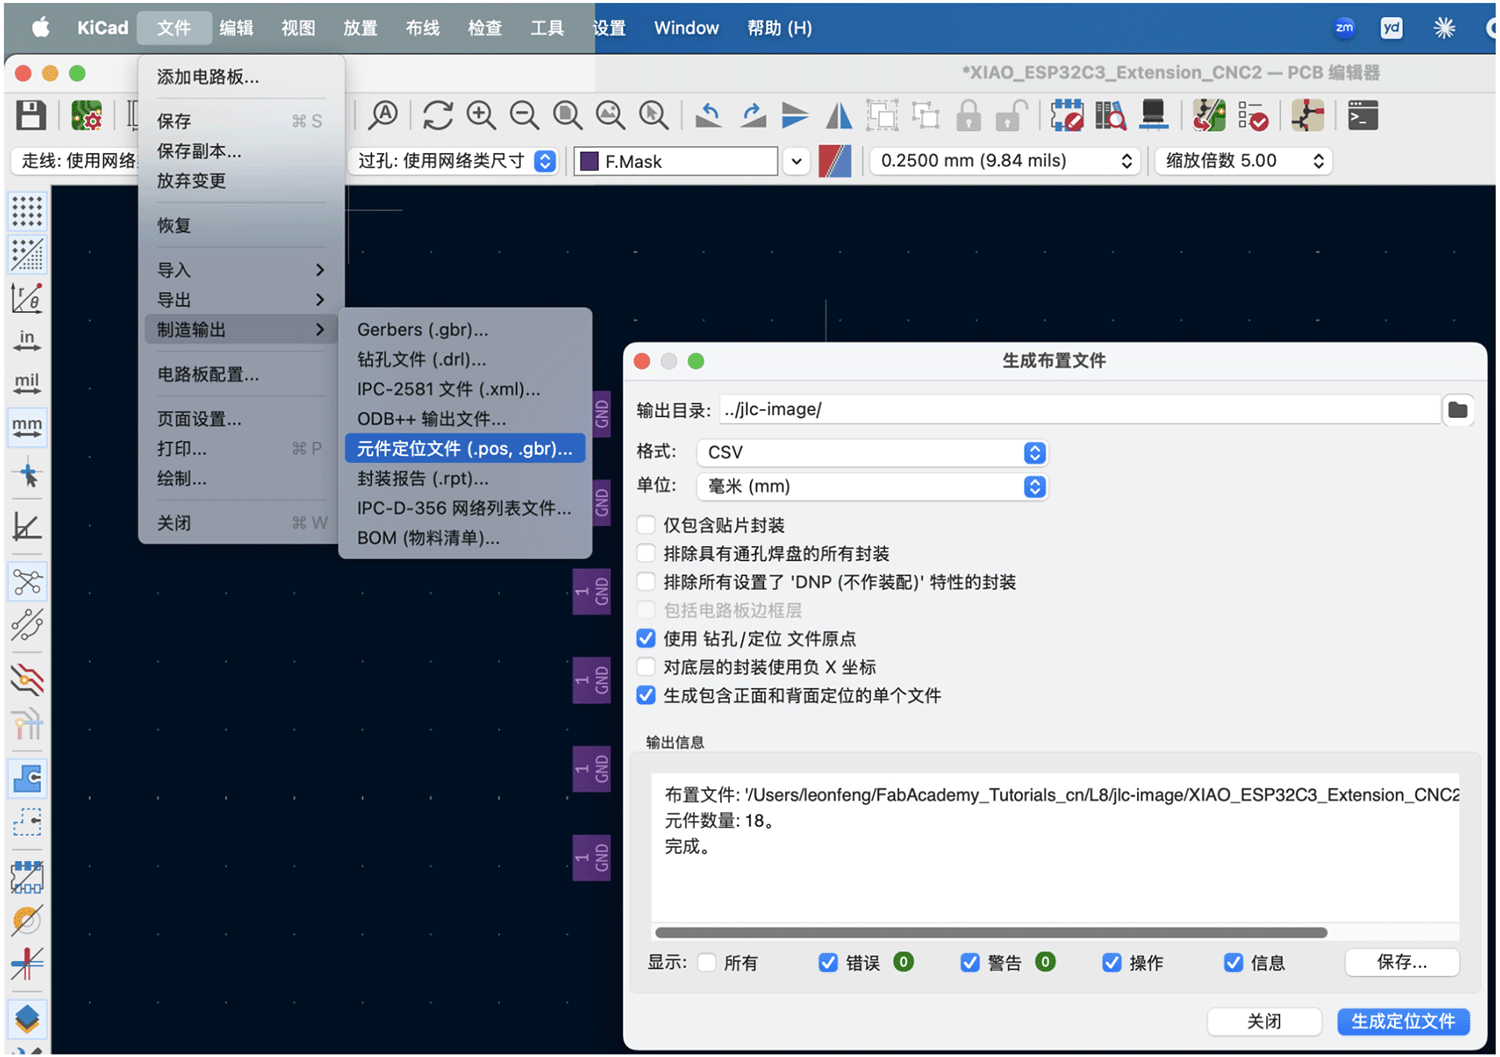Click the mirror horizontal triangles icon
The image size is (1500, 1057).
click(838, 116)
